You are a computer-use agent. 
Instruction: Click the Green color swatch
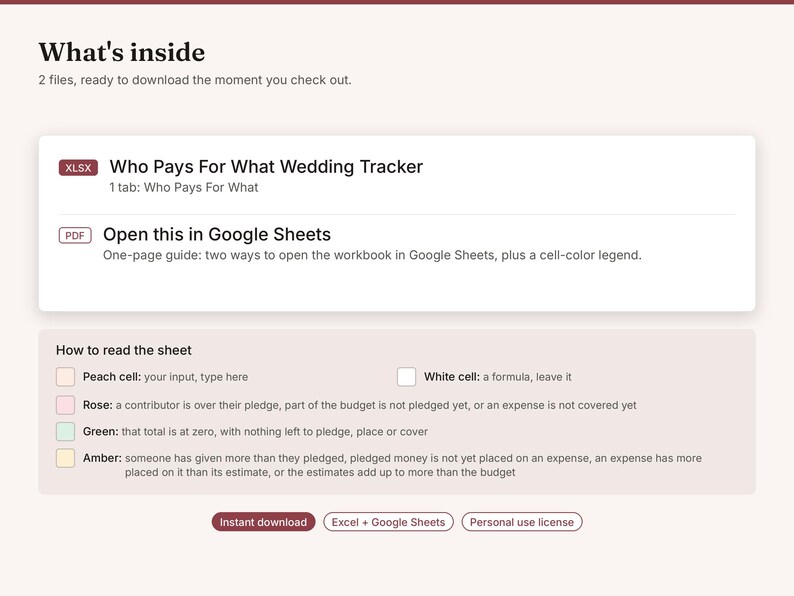click(65, 431)
